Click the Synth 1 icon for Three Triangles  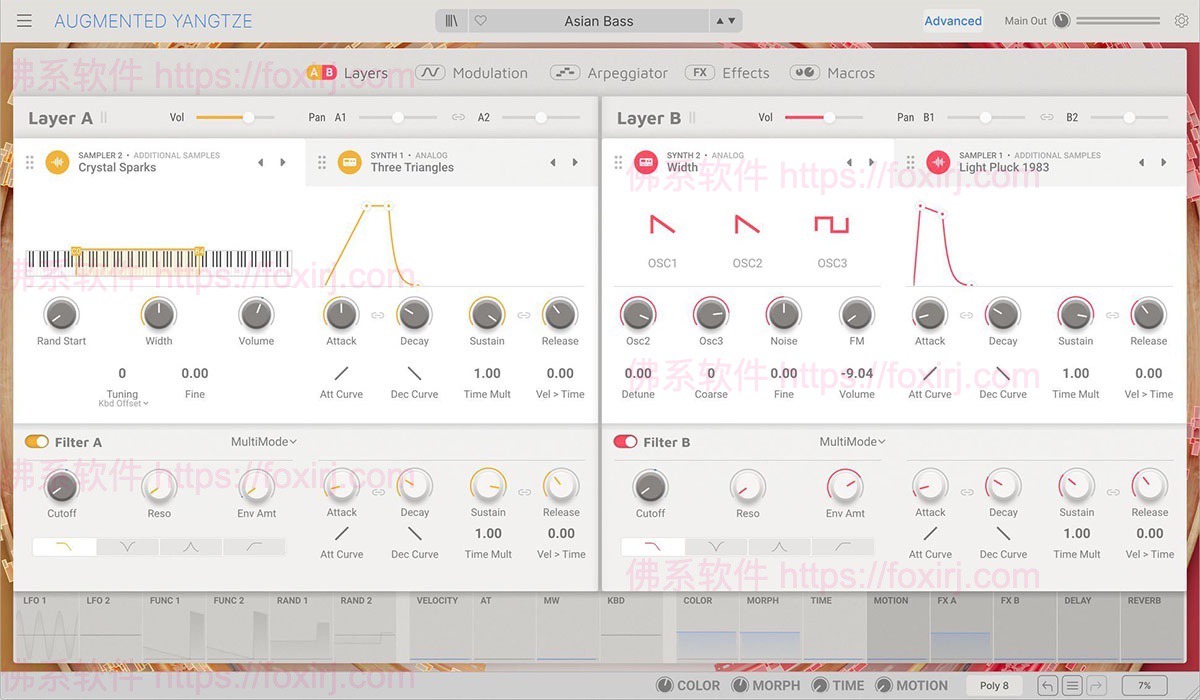349,161
